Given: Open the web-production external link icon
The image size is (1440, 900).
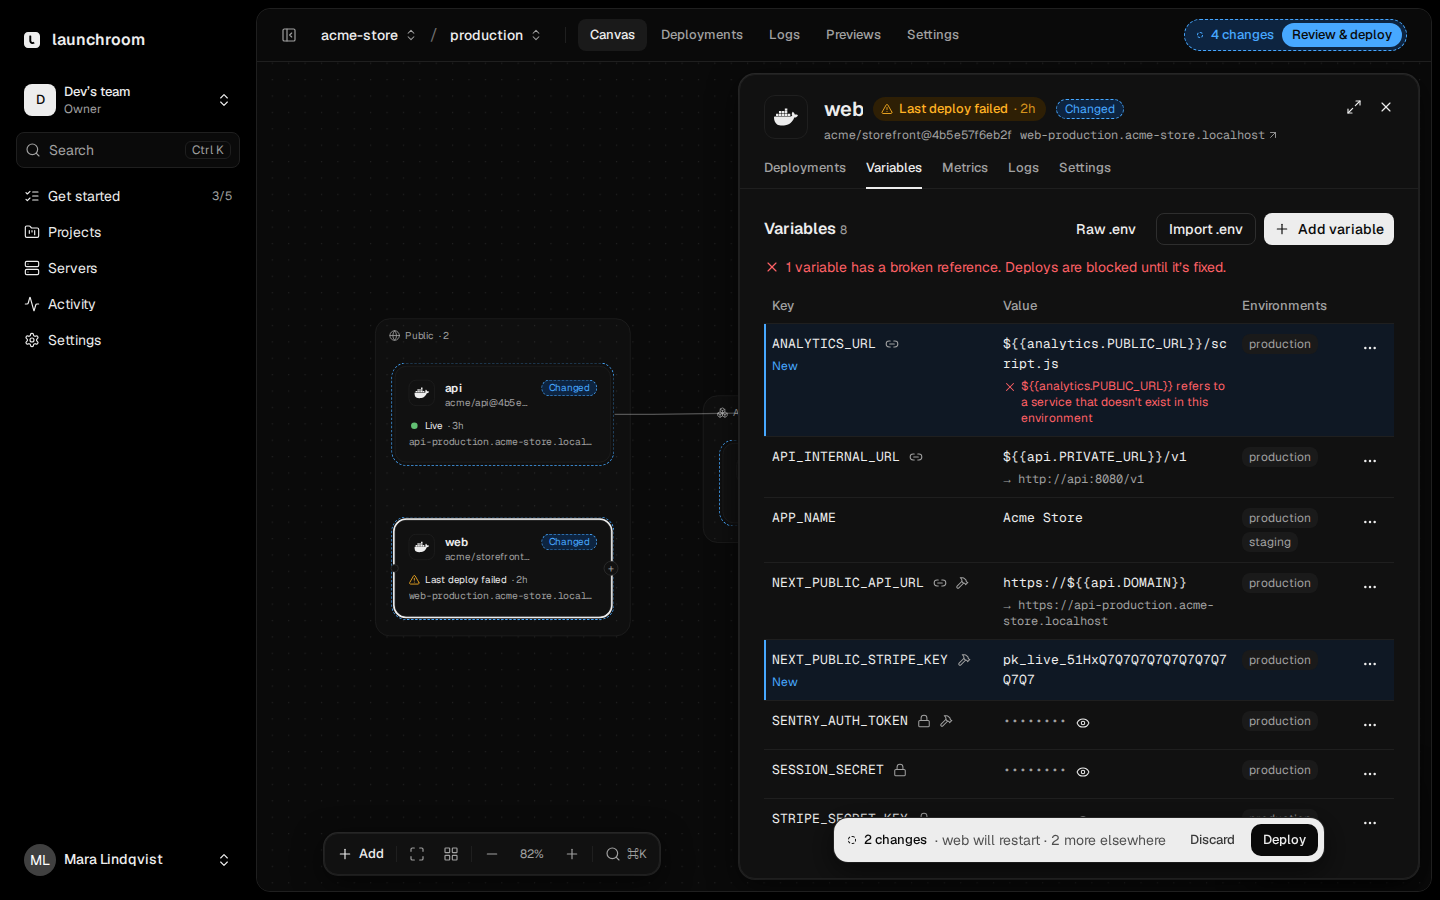Looking at the screenshot, I should coord(1273,135).
